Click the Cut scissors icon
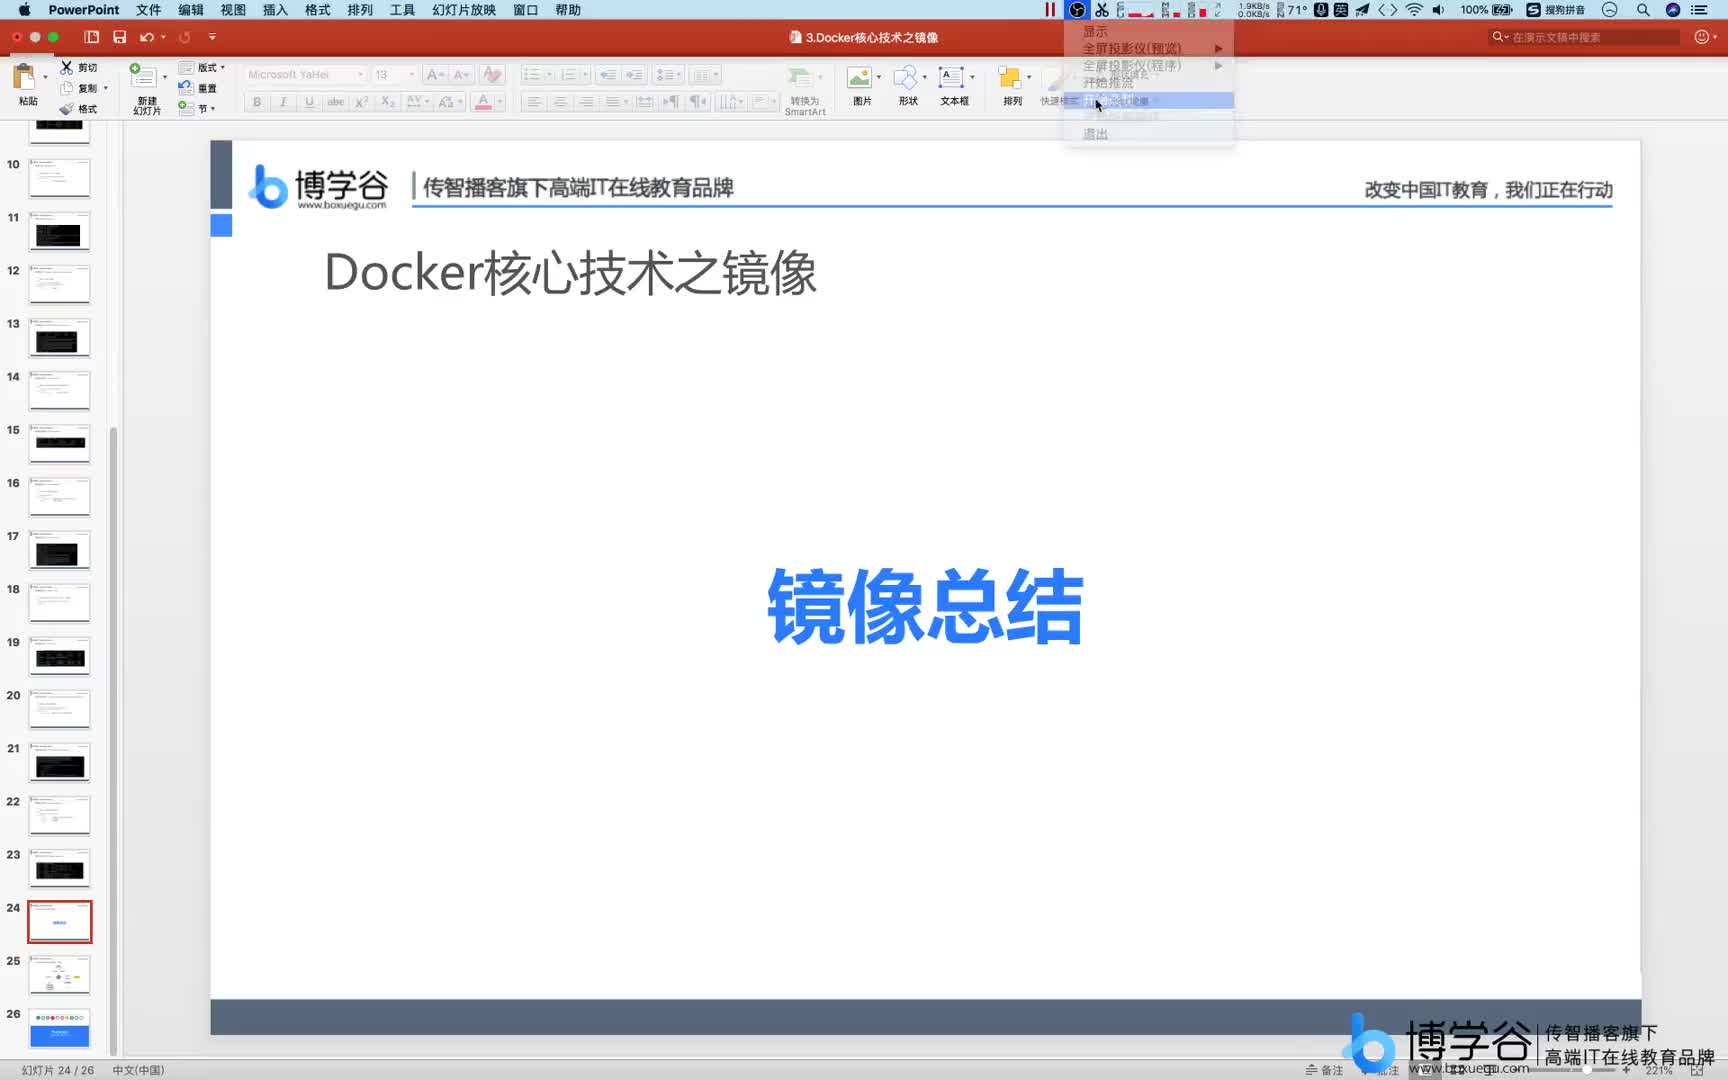 click(x=66, y=67)
